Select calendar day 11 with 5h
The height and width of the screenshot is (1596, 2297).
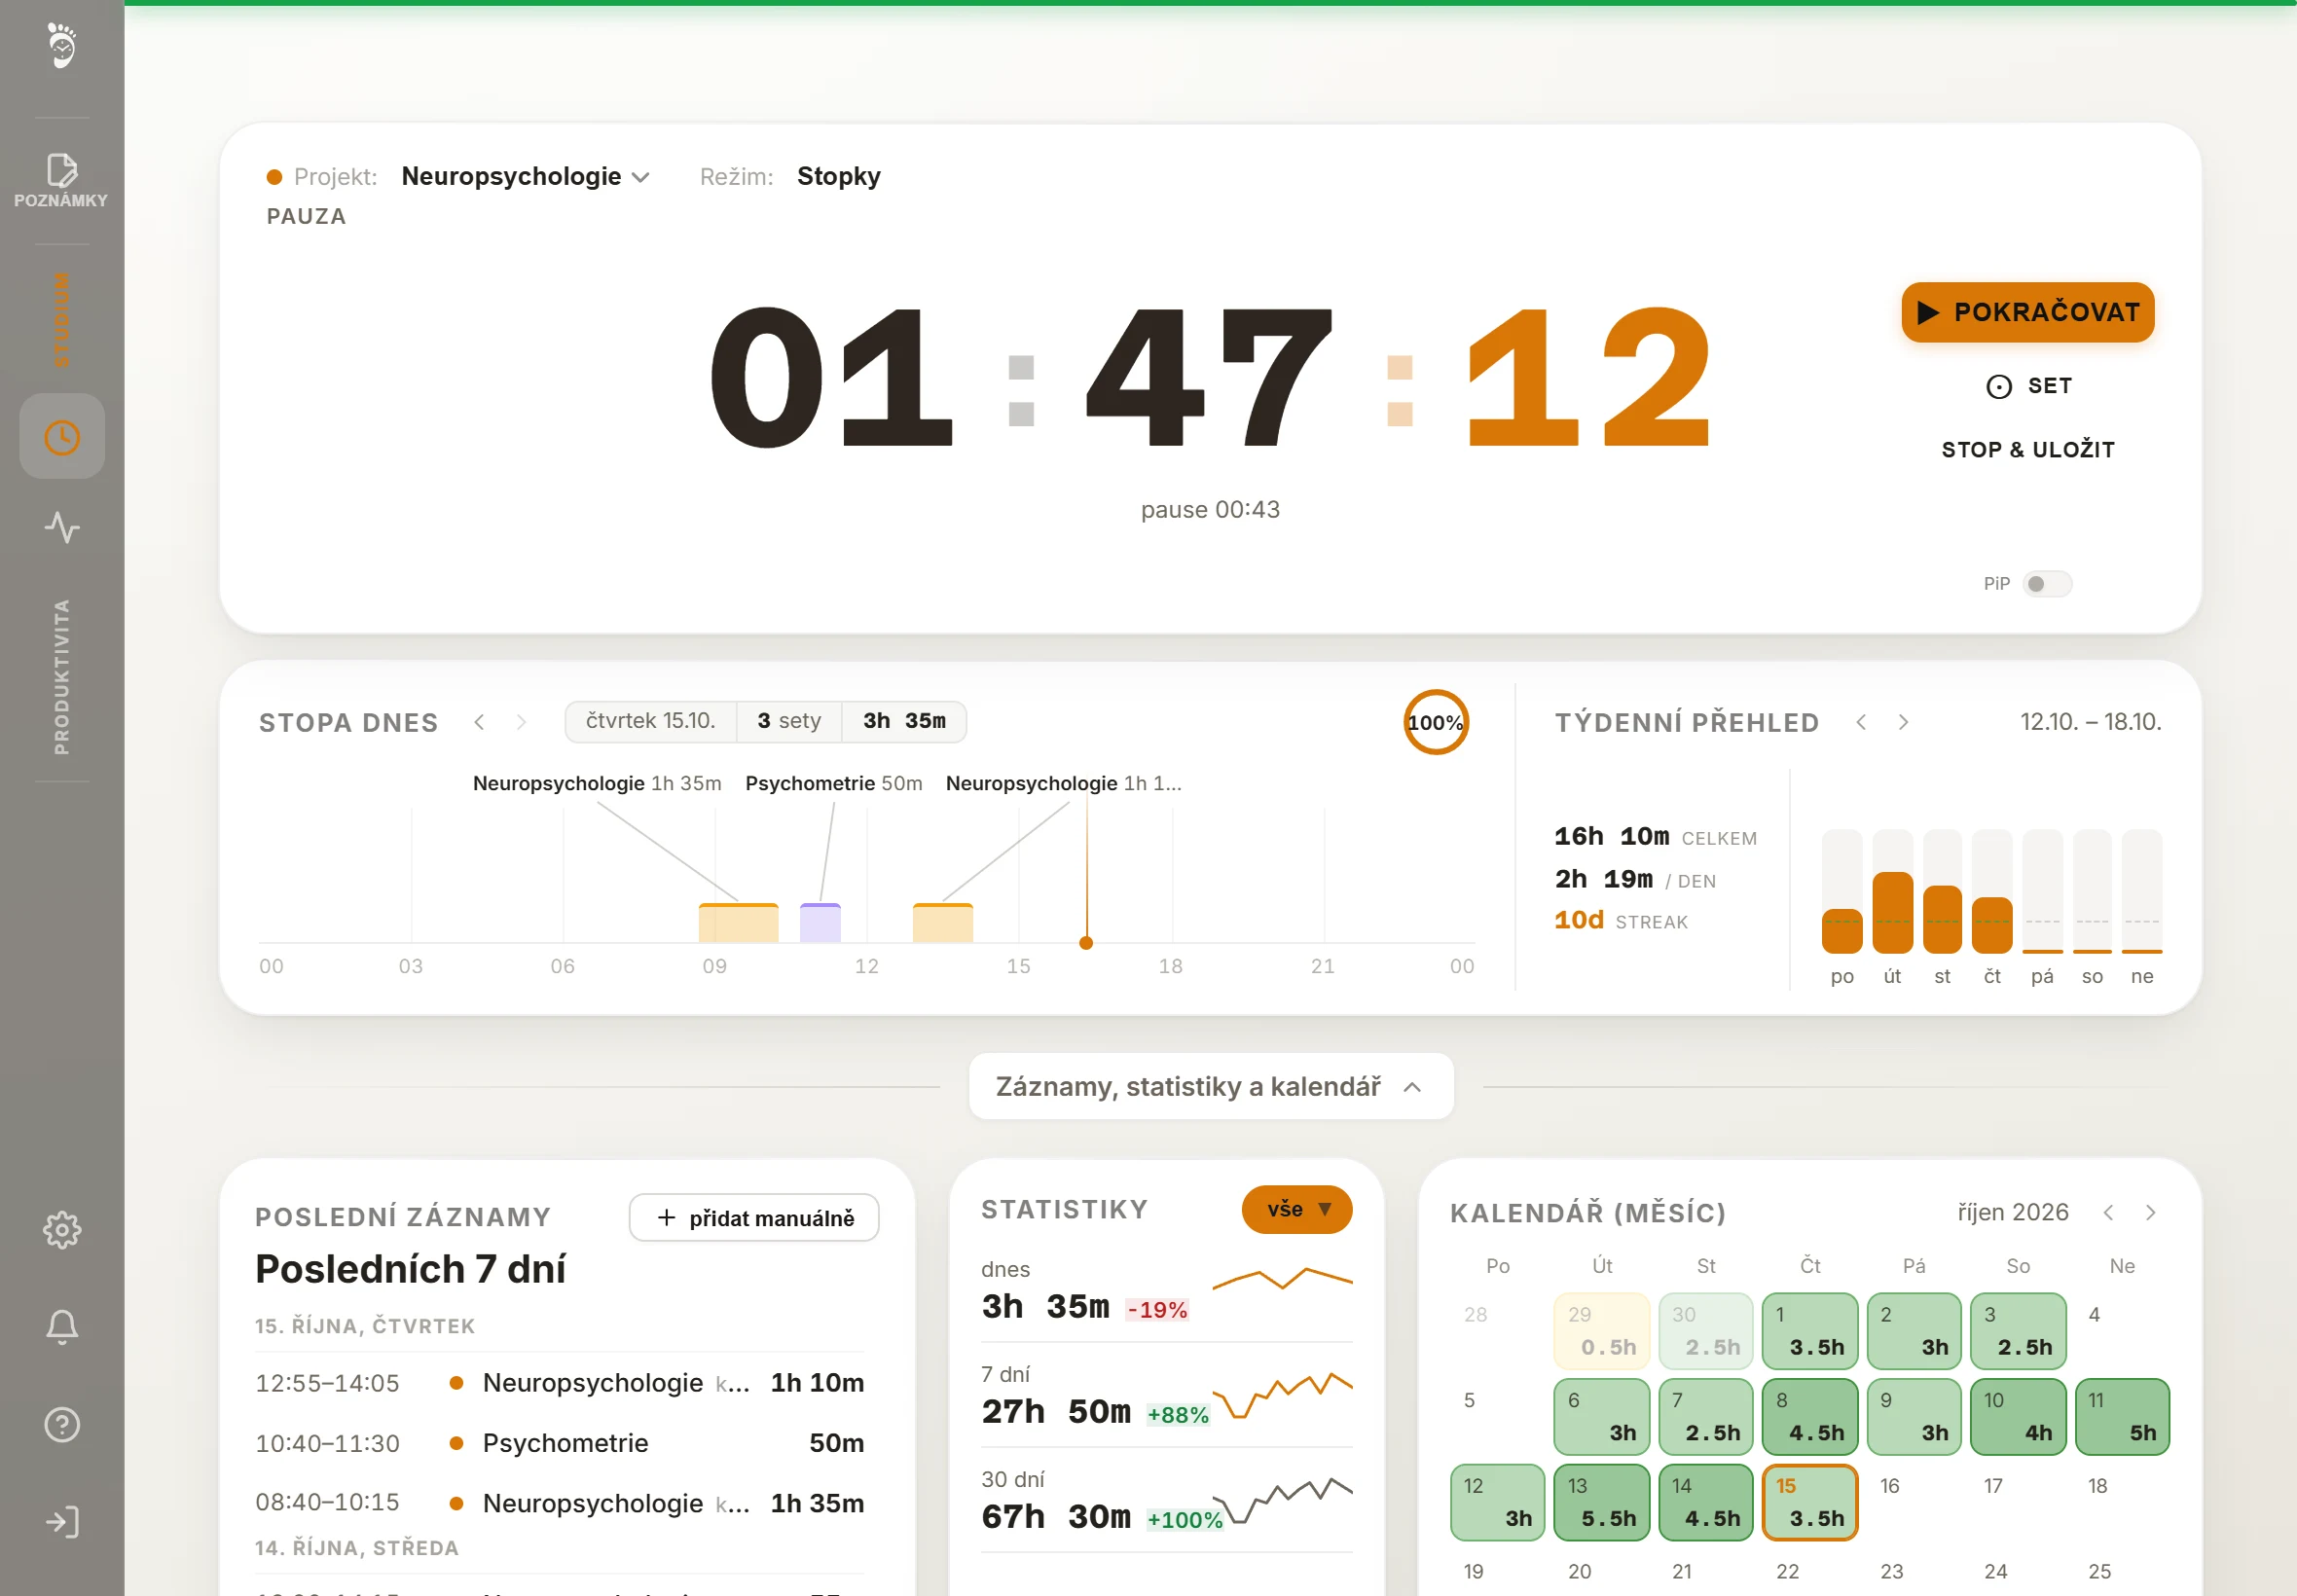(x=2121, y=1416)
